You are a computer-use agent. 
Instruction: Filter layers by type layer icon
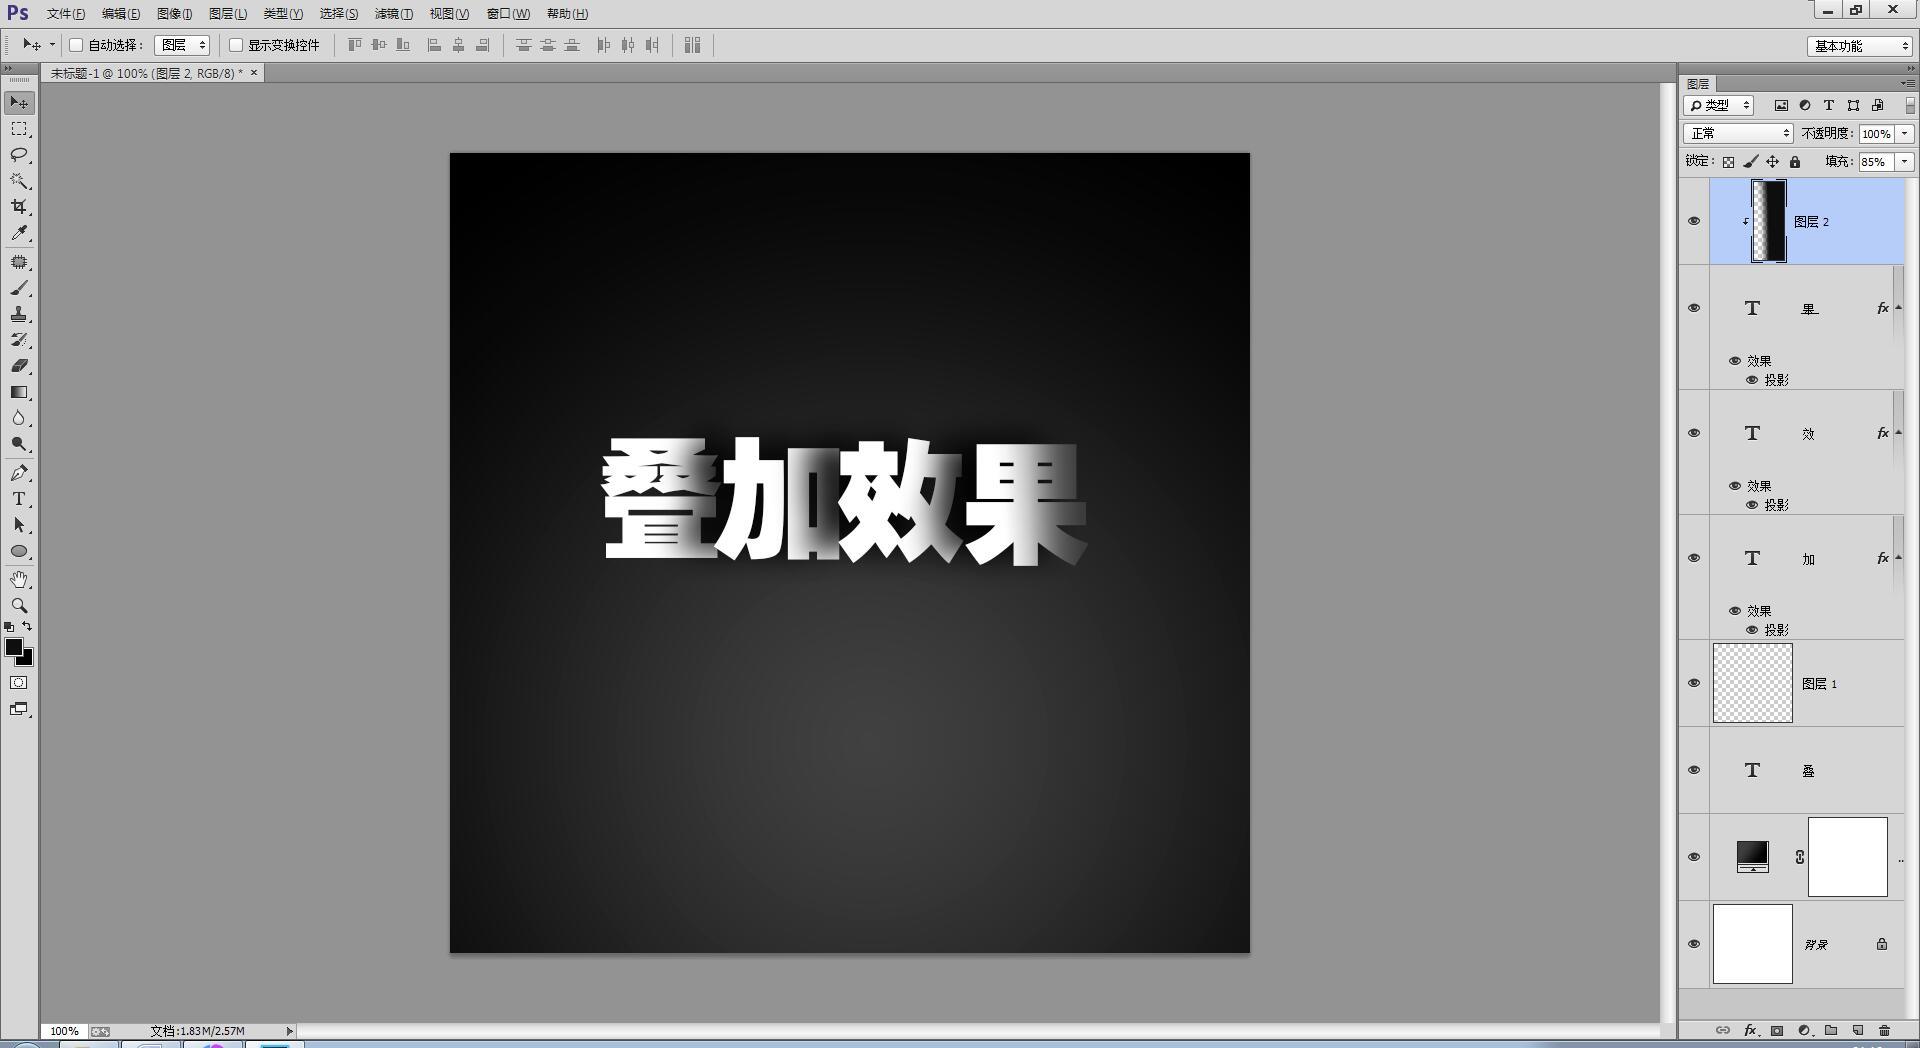(1829, 105)
